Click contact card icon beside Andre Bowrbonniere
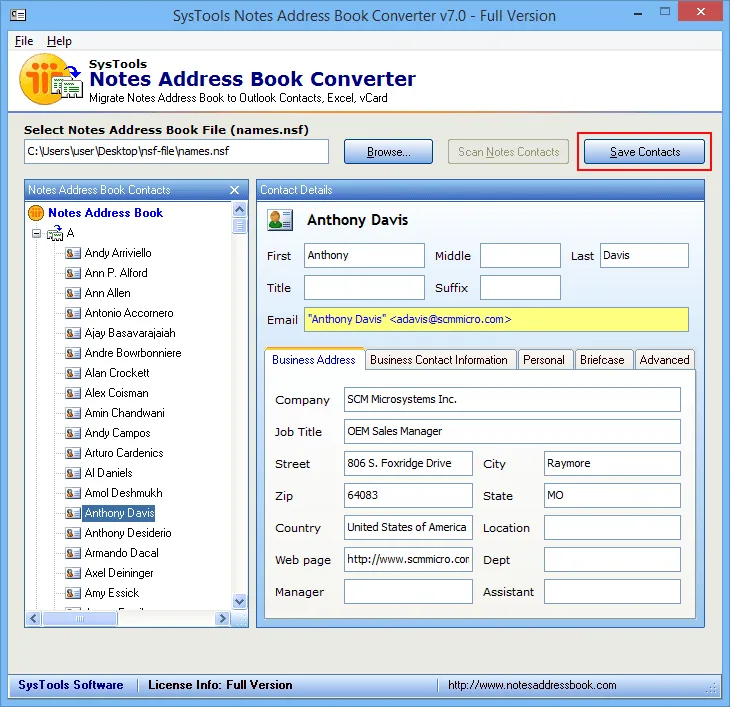 pos(73,353)
